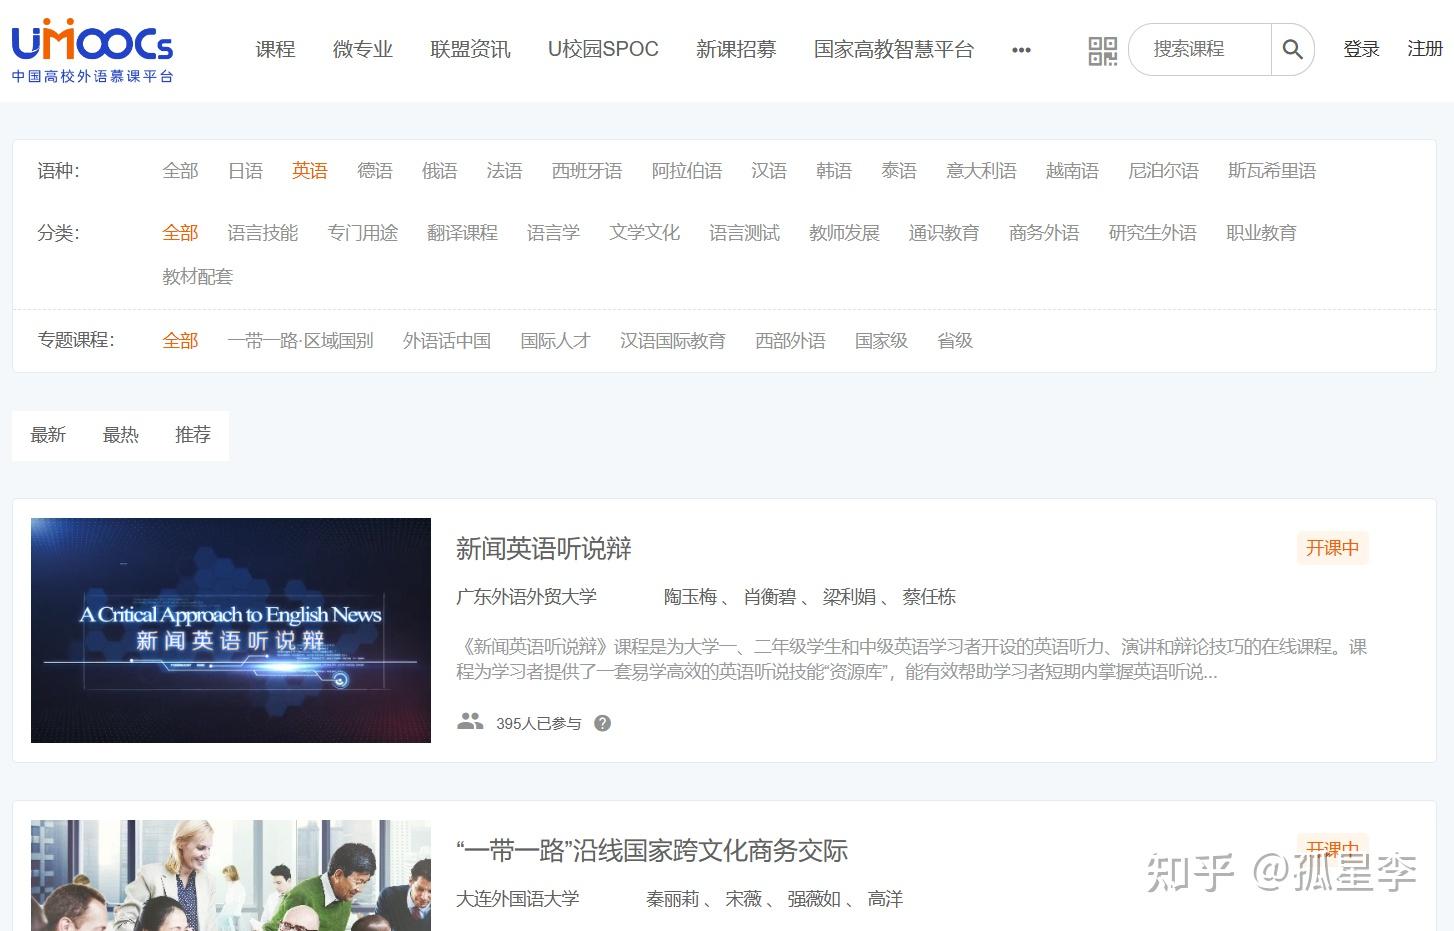The image size is (1454, 931).
Task: Click the 新闻英语听说辩 course thumbnail image
Action: click(x=230, y=630)
